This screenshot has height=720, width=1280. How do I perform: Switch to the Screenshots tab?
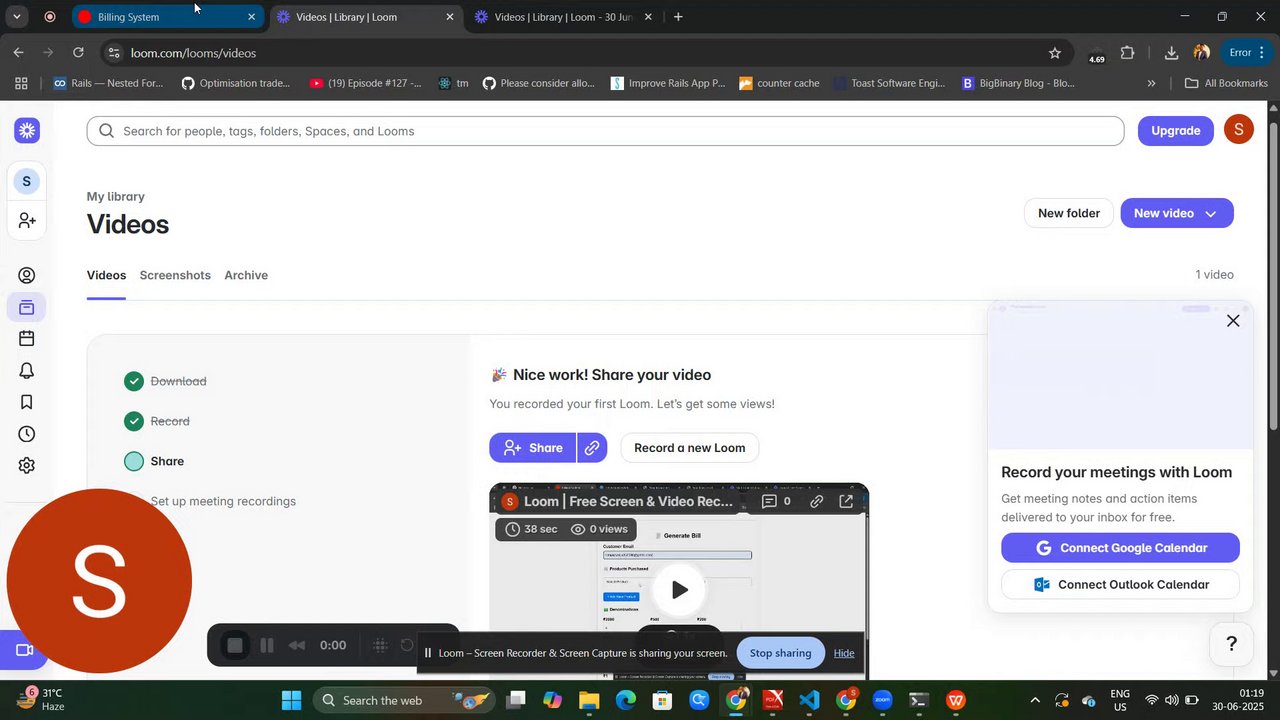point(175,275)
